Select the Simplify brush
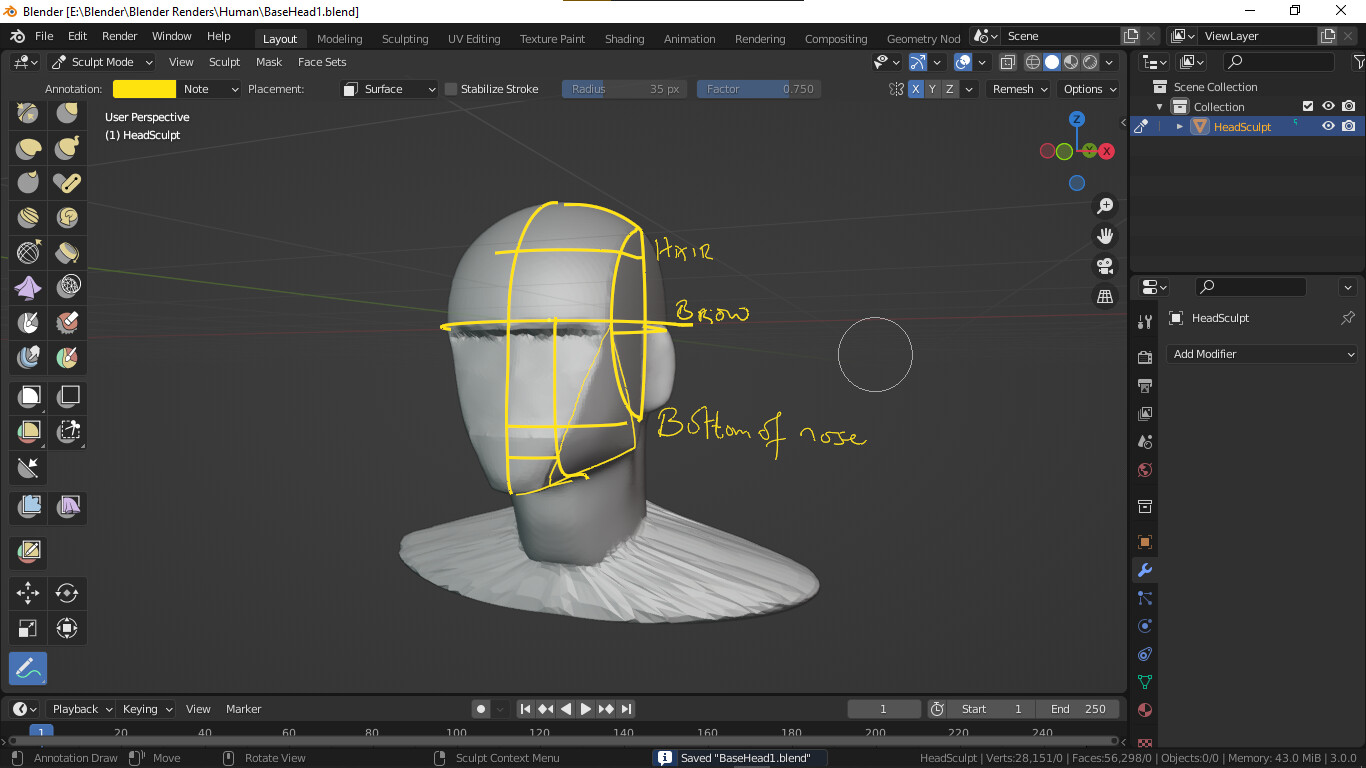The image size is (1366, 768). [67, 287]
